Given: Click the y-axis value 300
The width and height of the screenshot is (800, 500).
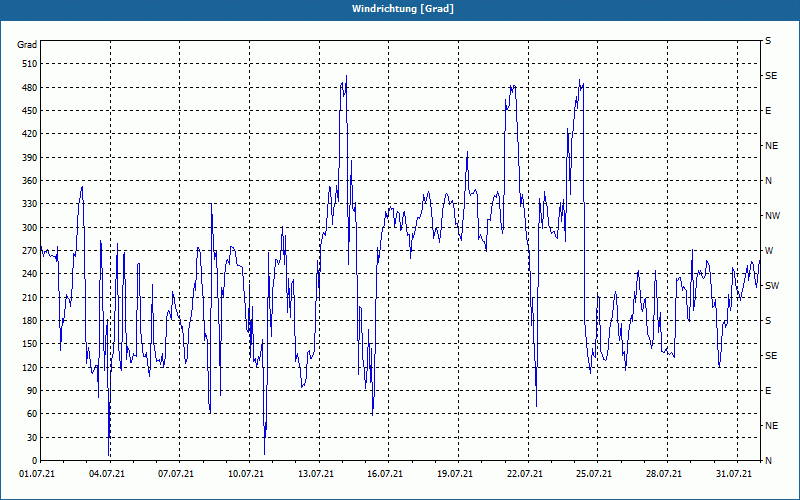Looking at the screenshot, I should 29,228.
